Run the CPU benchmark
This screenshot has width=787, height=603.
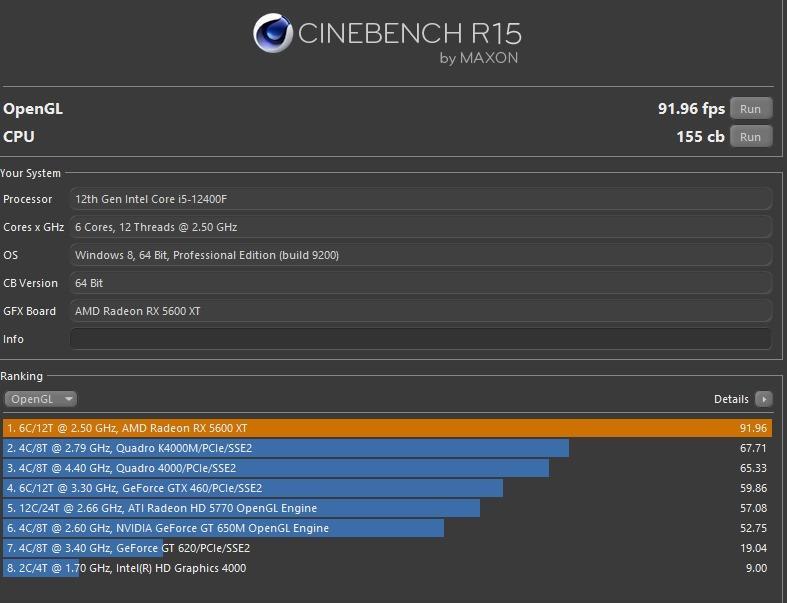751,137
